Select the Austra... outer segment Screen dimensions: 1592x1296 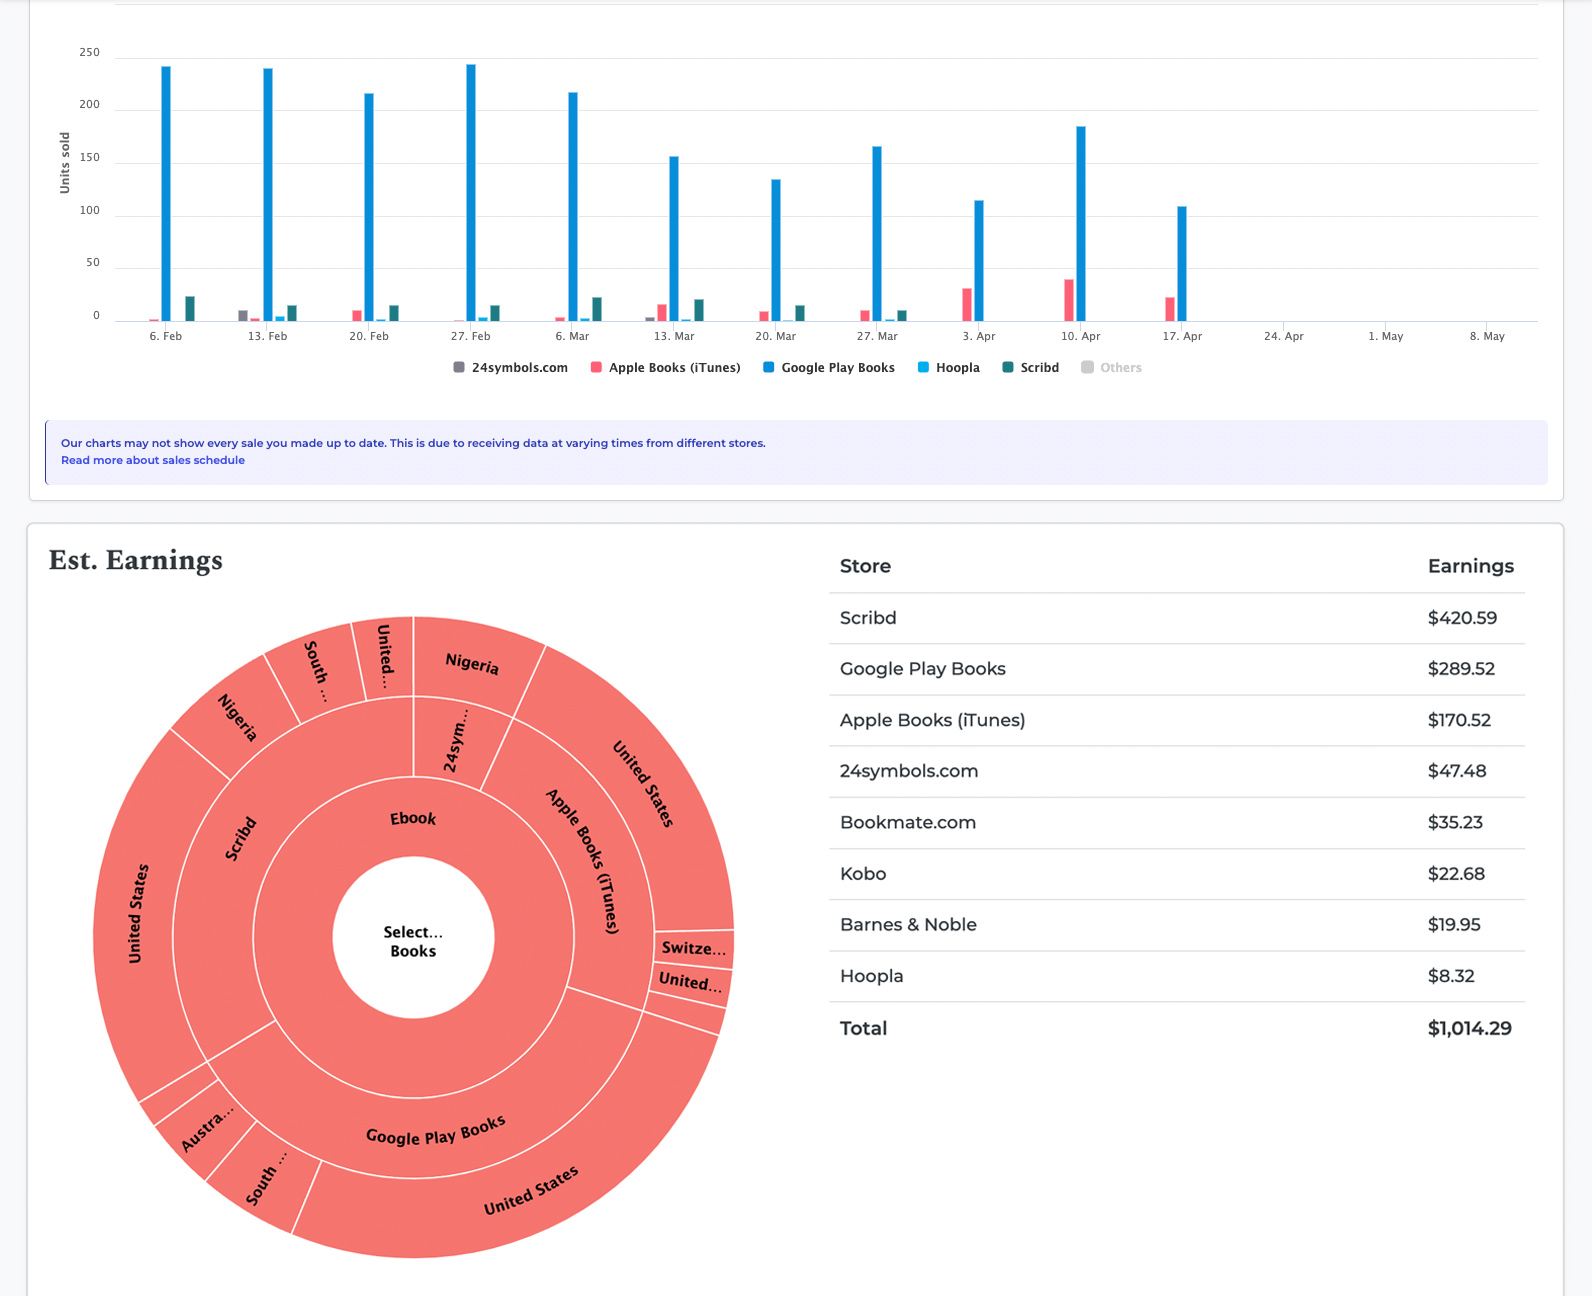click(x=207, y=1128)
